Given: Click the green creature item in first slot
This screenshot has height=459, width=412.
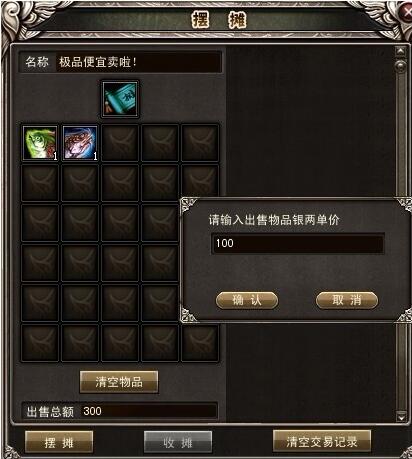Looking at the screenshot, I should click(40, 143).
